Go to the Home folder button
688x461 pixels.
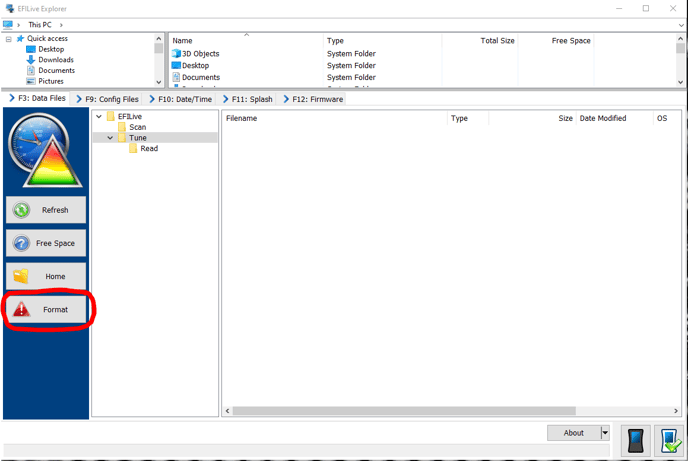(46, 276)
